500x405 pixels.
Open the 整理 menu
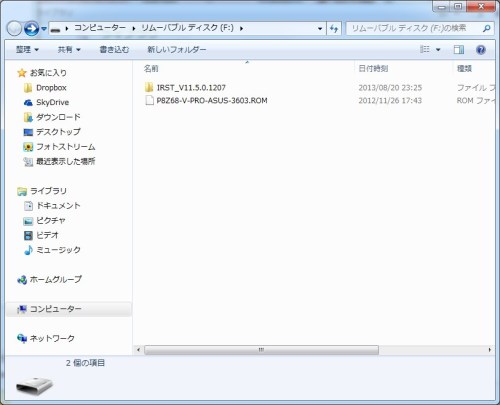(x=27, y=50)
